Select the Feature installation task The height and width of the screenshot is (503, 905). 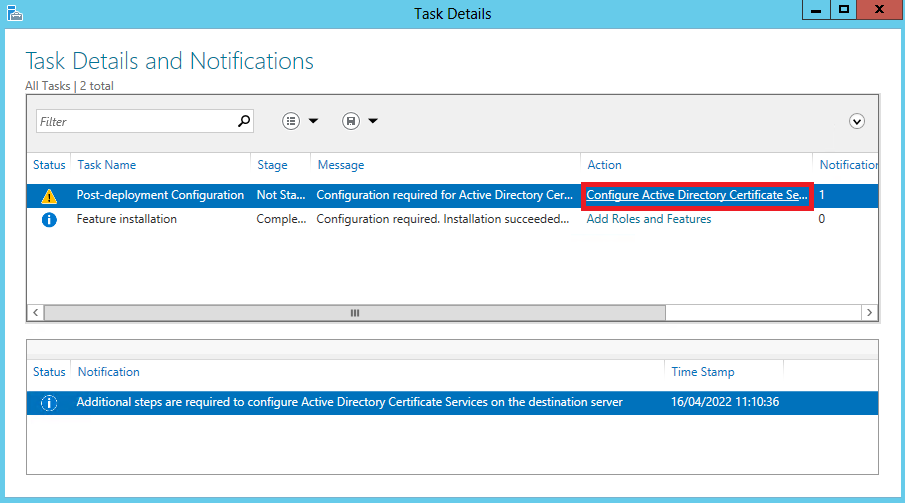click(x=126, y=219)
